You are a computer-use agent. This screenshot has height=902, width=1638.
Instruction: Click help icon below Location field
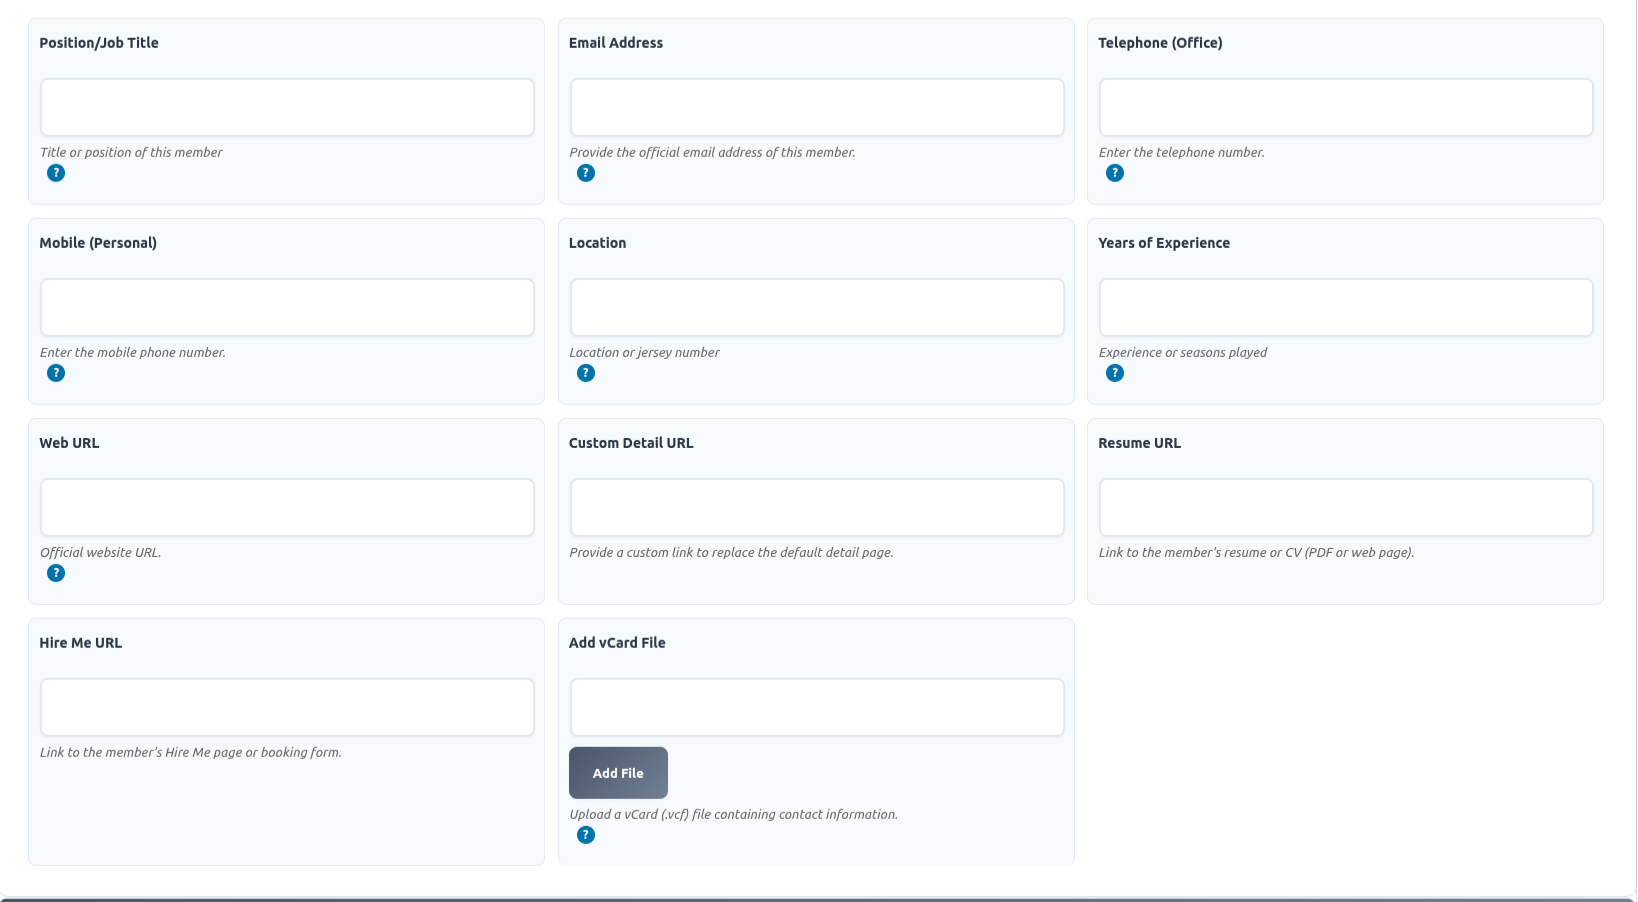[586, 373]
